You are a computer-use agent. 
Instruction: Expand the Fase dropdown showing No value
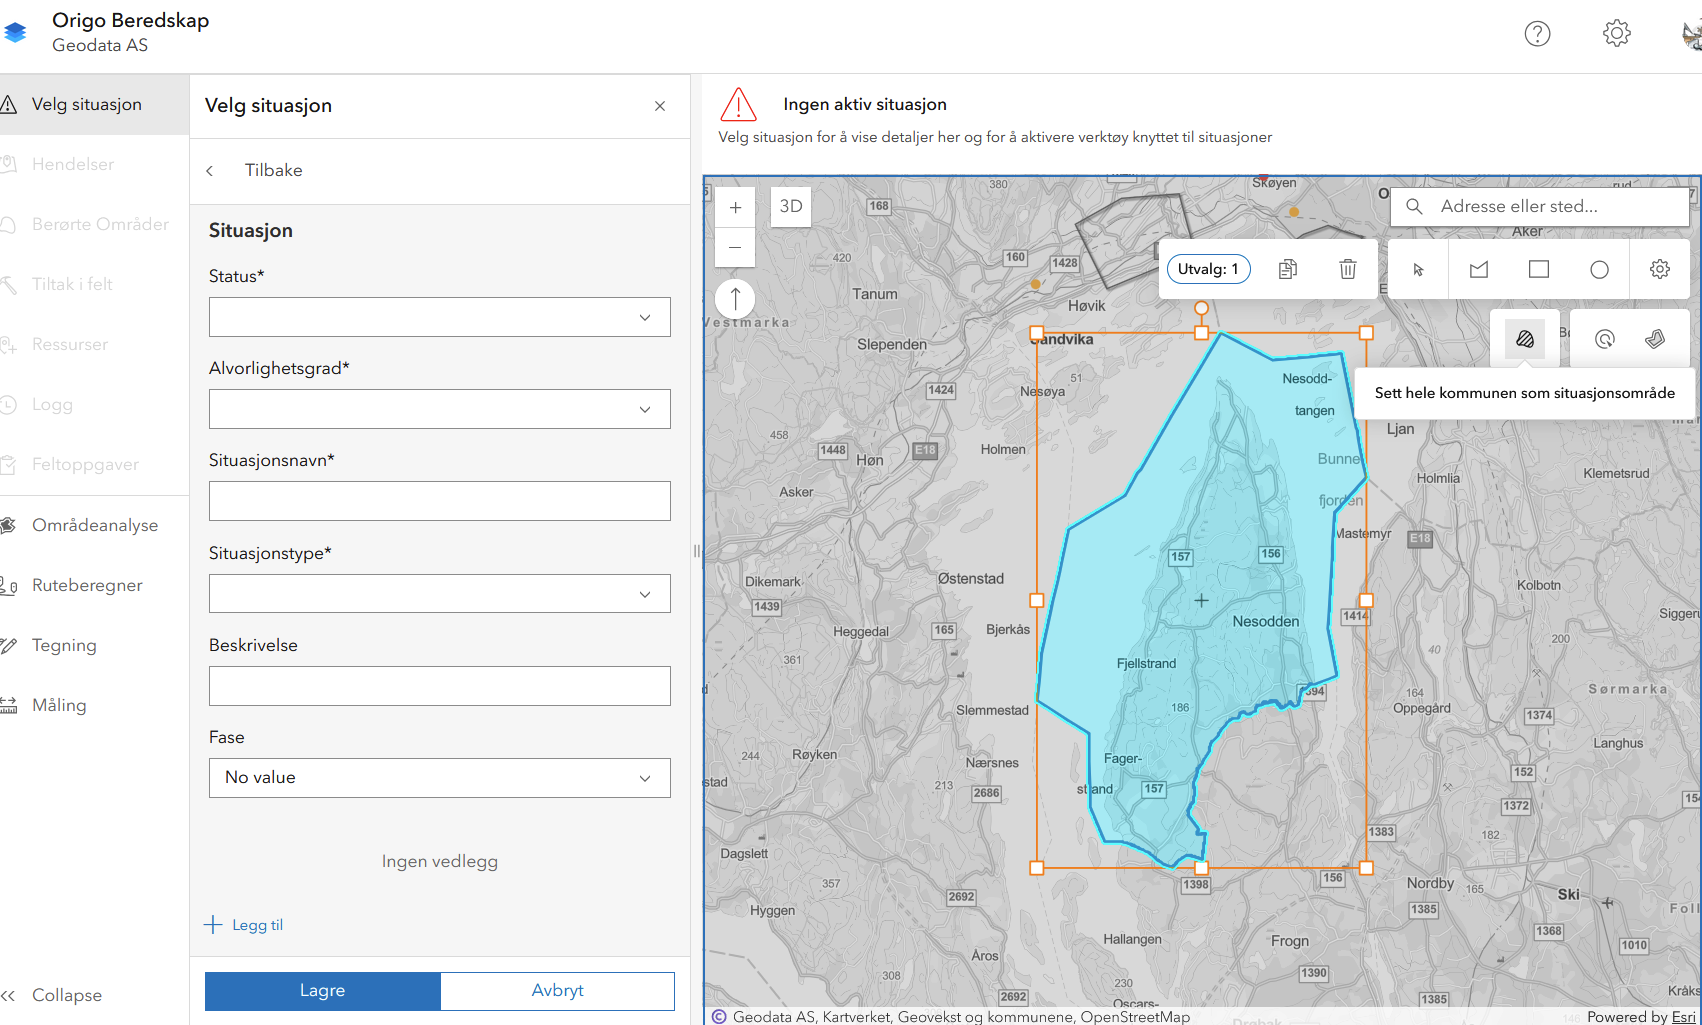pos(440,778)
